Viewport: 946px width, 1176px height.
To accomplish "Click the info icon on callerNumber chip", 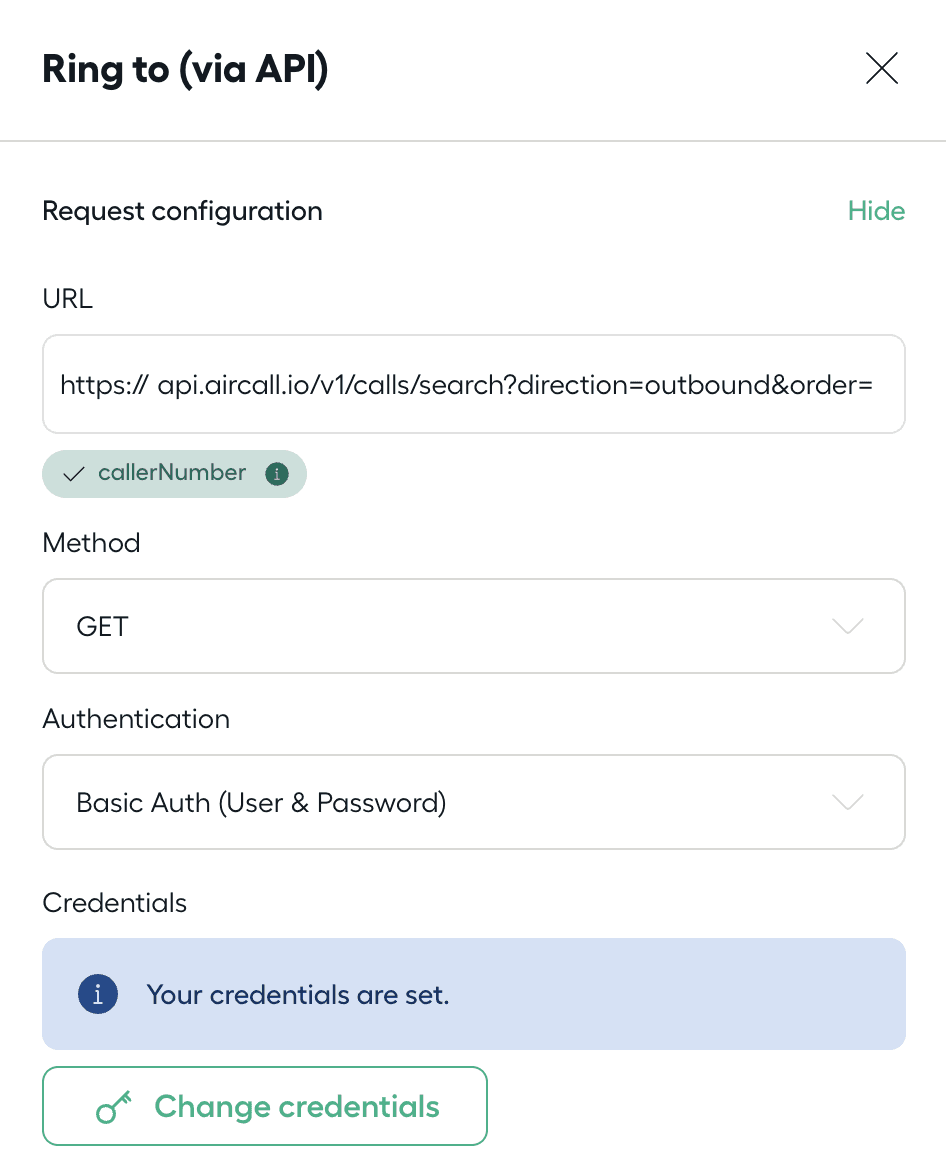I will pyautogui.click(x=276, y=474).
